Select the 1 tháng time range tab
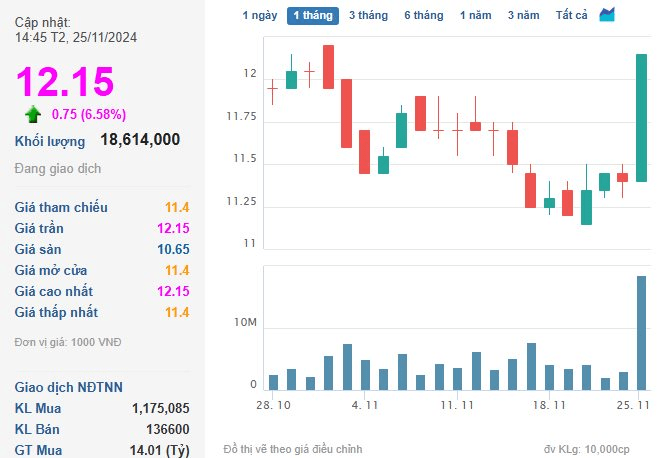Screen dimensions: 657x458 click(313, 16)
